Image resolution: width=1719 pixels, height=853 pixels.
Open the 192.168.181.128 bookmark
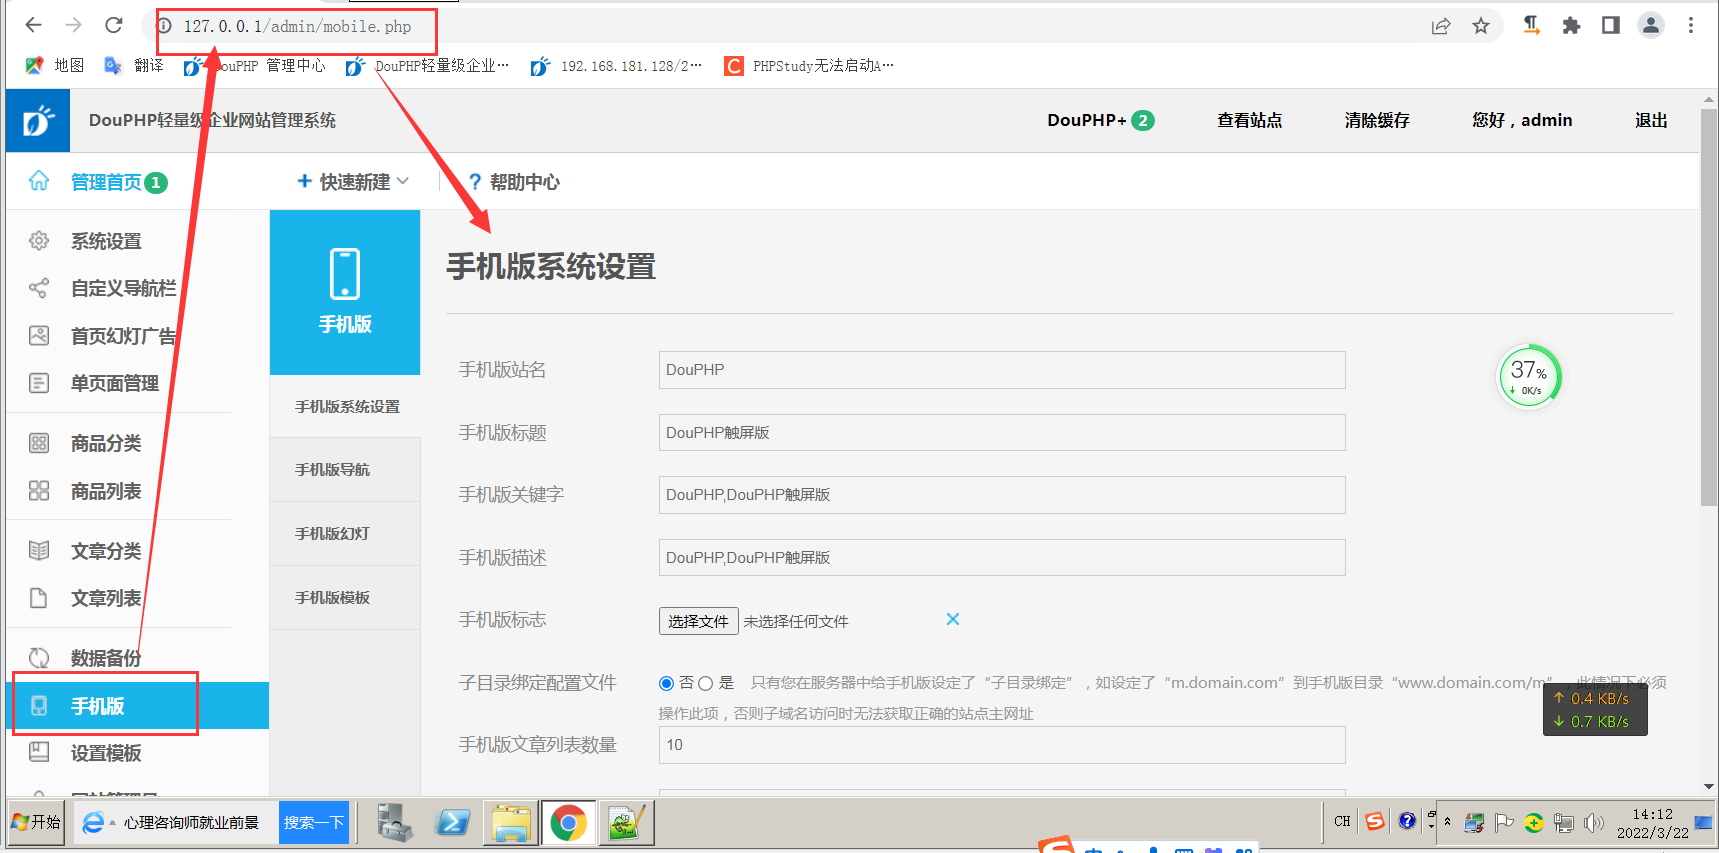click(616, 66)
